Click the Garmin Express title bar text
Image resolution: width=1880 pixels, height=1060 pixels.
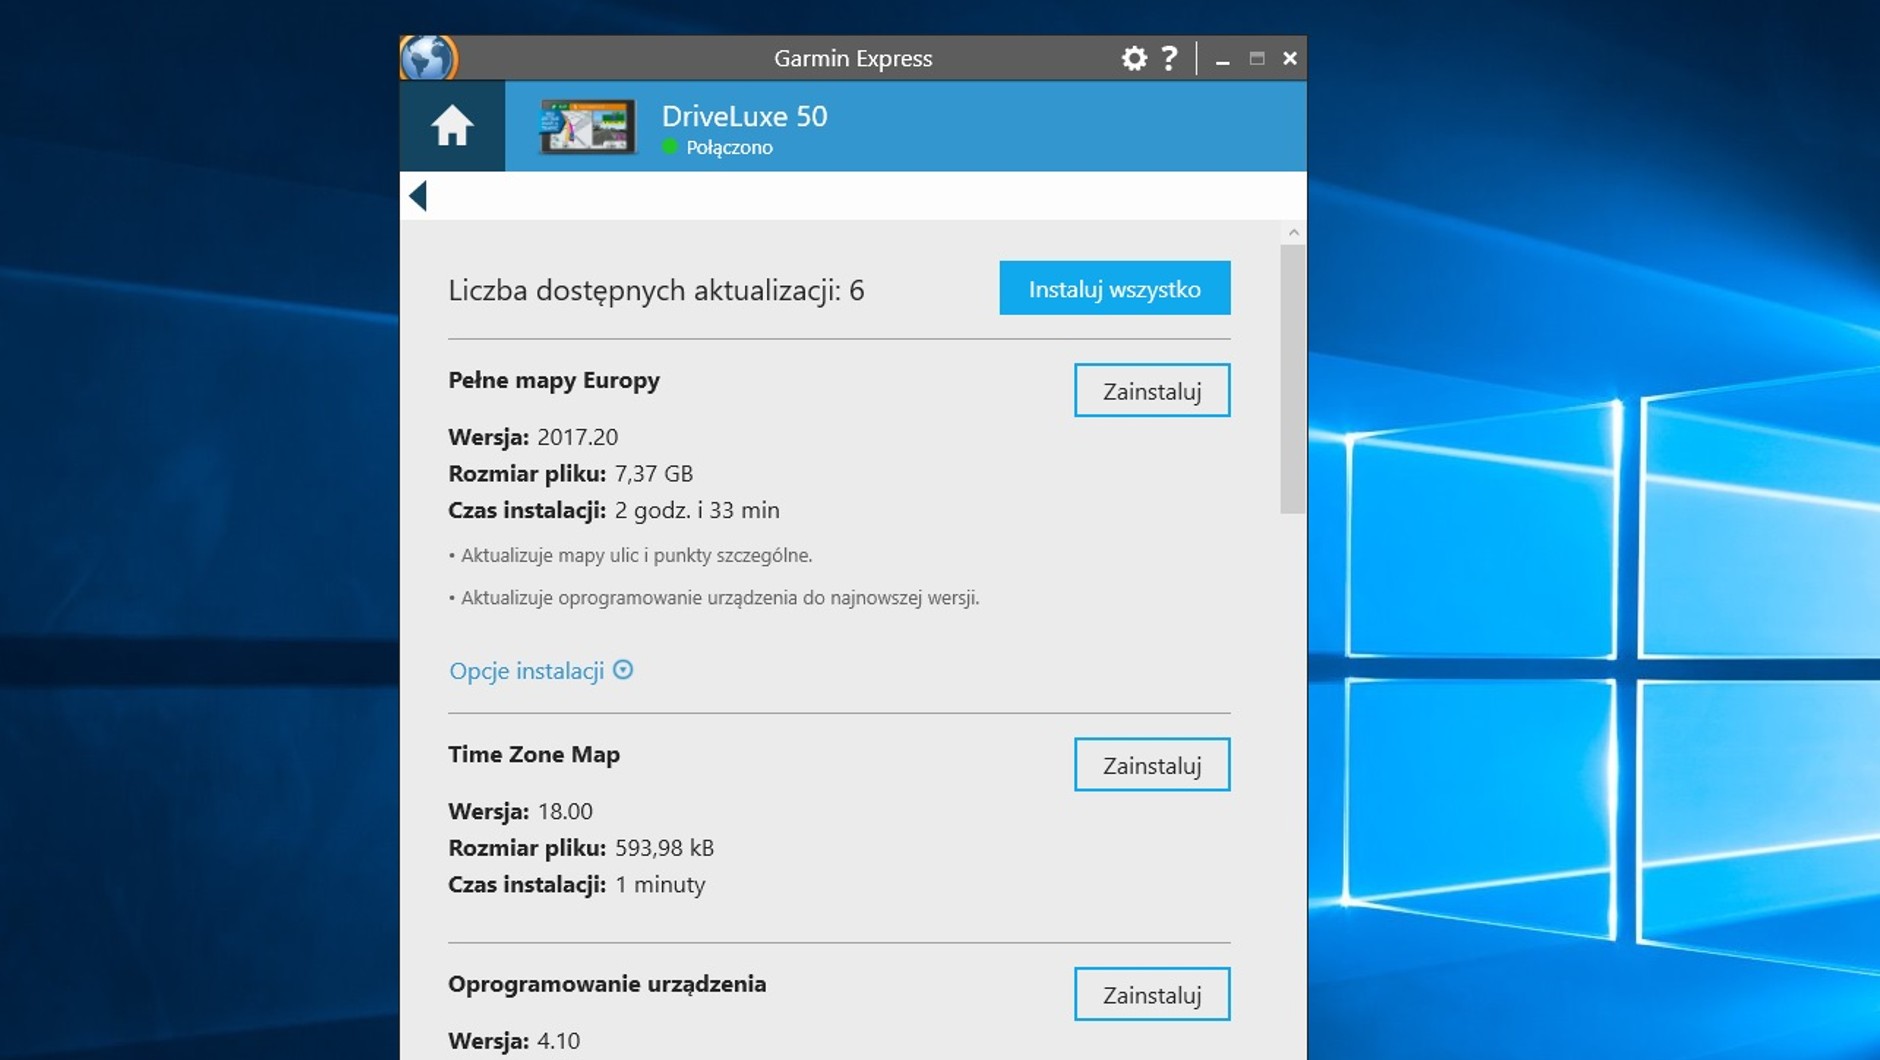(853, 58)
